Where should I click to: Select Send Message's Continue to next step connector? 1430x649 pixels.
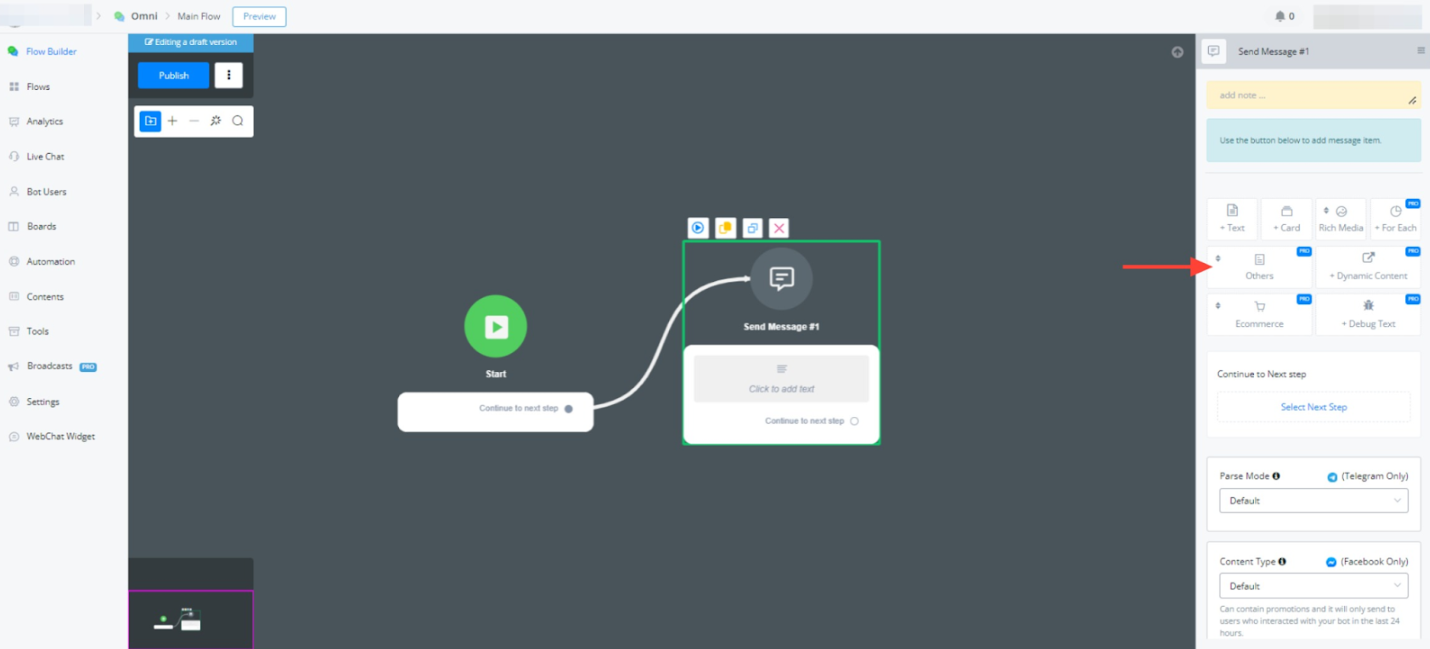click(x=854, y=421)
